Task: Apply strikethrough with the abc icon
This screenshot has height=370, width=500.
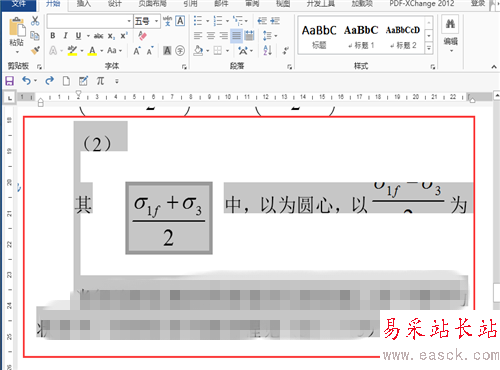Action: 98,36
